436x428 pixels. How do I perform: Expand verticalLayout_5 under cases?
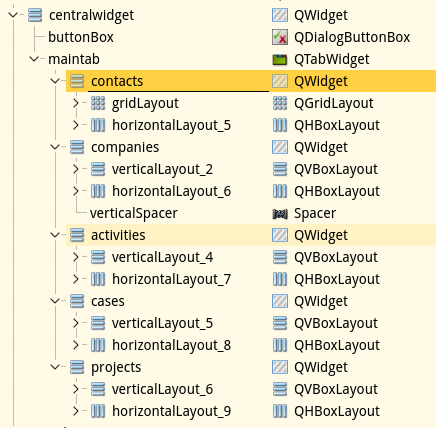pyautogui.click(x=76, y=323)
